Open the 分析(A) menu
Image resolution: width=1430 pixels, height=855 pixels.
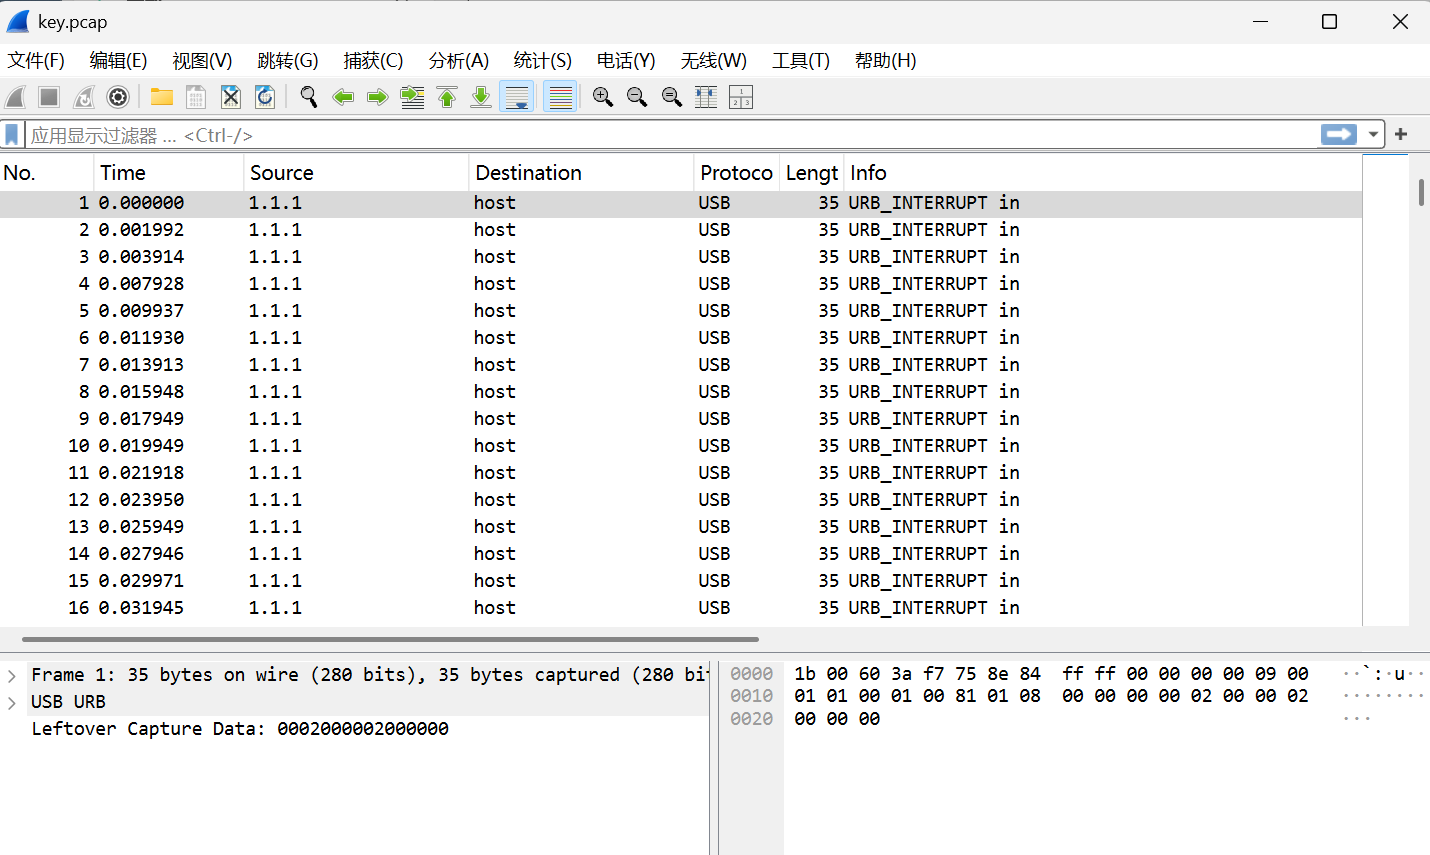(459, 61)
